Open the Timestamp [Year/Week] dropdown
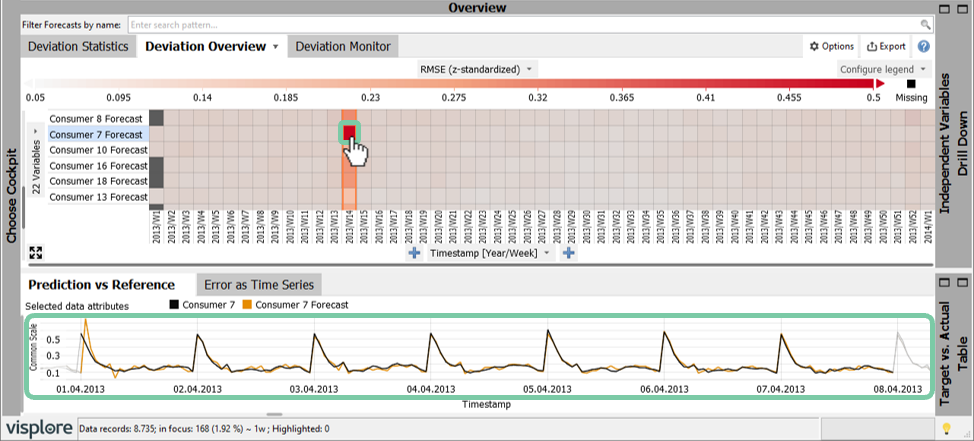 [x=491, y=253]
